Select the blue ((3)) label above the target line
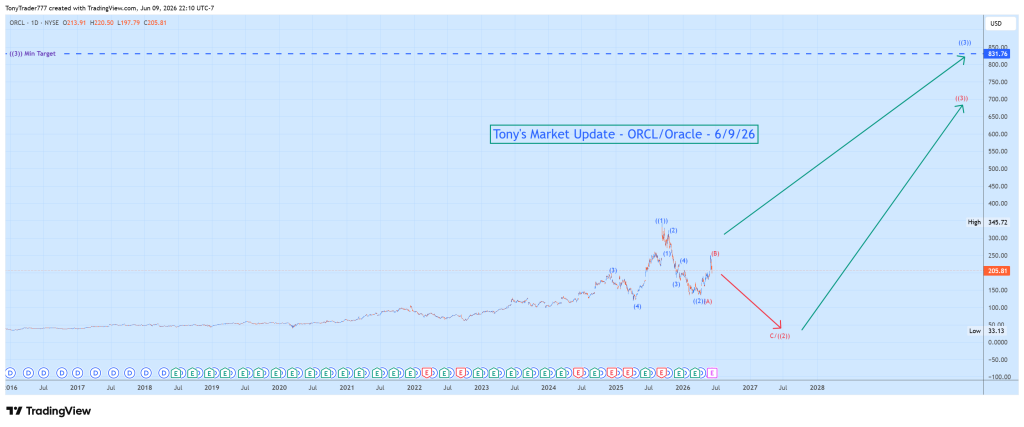 tap(965, 42)
